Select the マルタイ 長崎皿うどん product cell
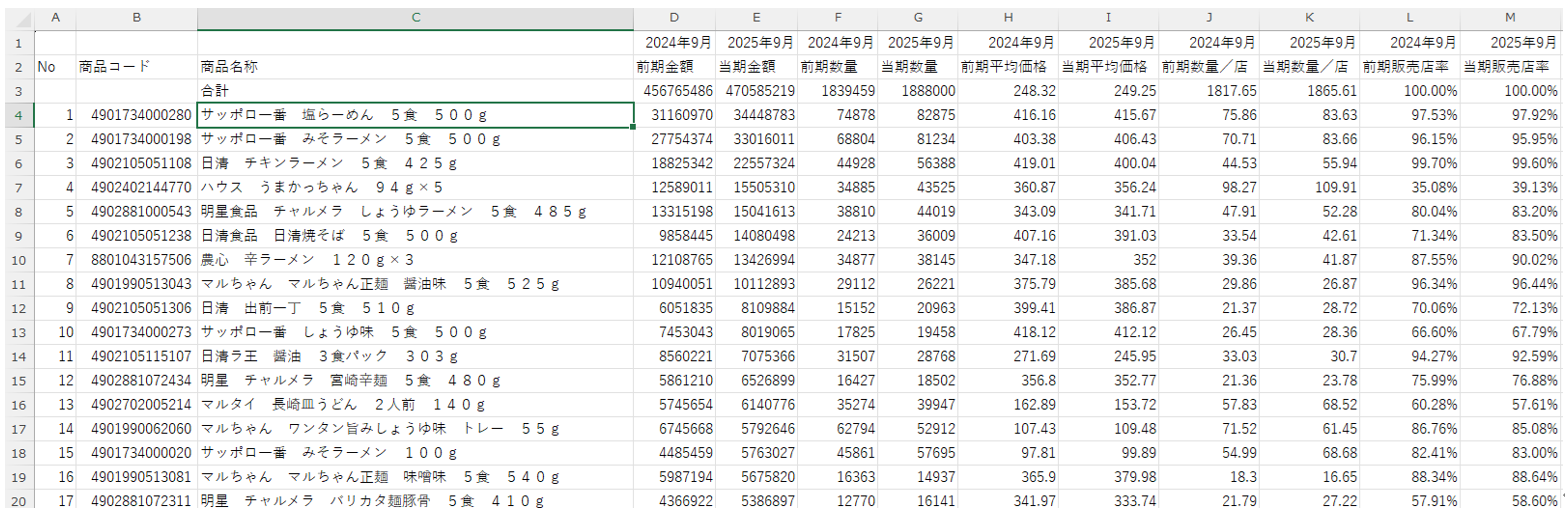The image size is (1565, 520). click(x=415, y=403)
